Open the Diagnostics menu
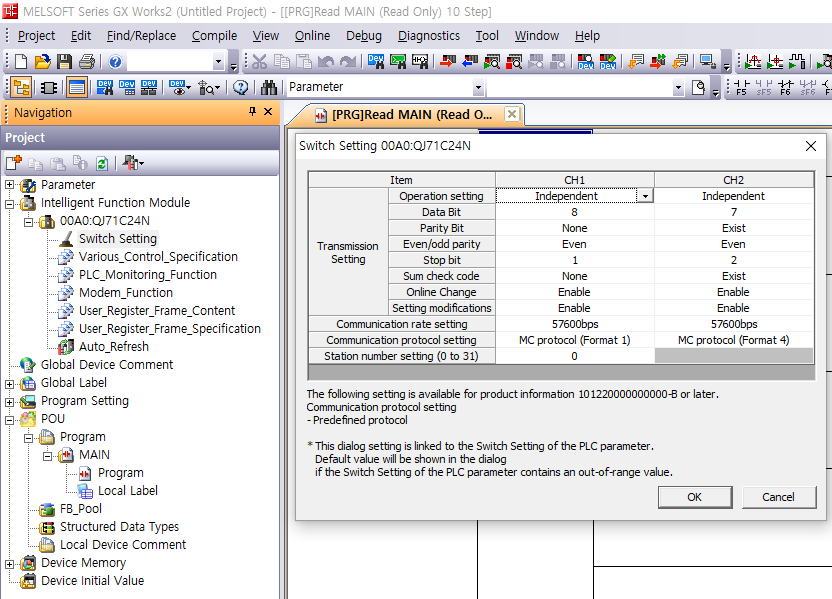 [429, 36]
